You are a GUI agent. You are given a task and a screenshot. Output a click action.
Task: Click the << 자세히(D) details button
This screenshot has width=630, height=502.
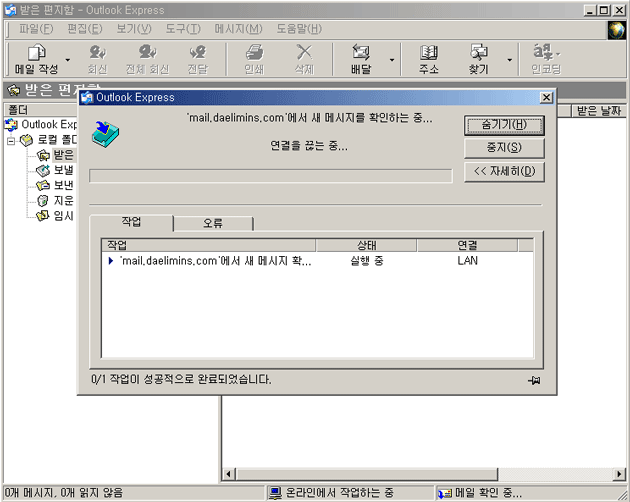click(x=504, y=172)
